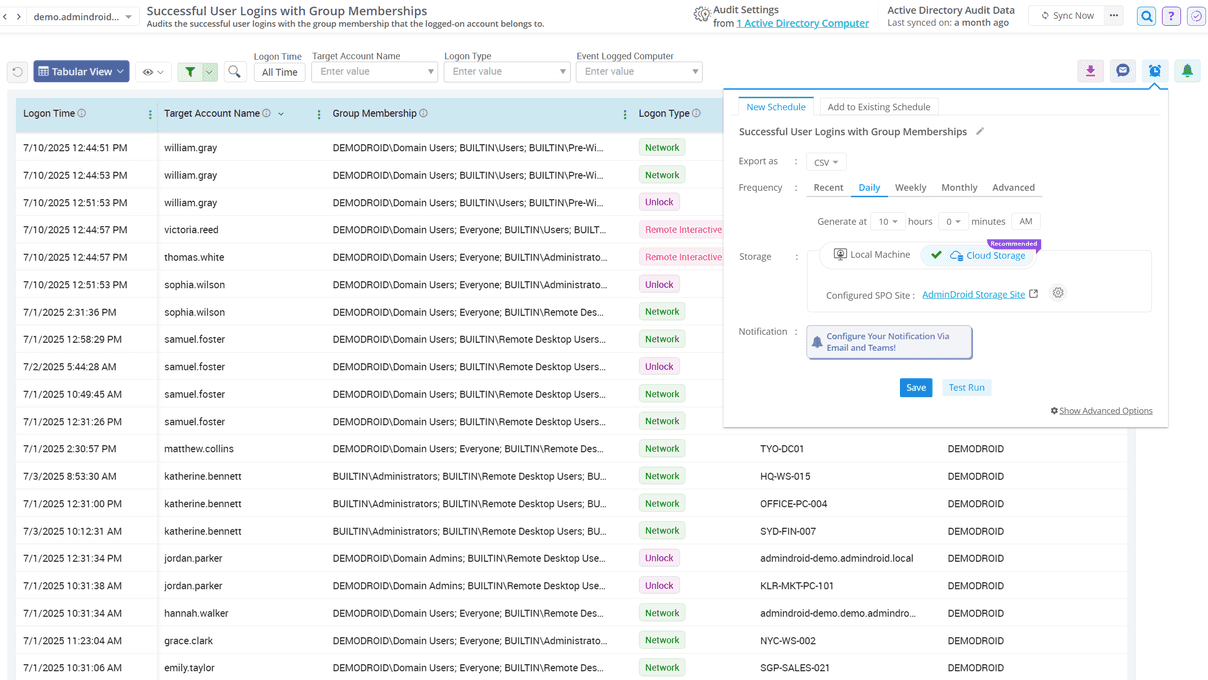This screenshot has height=680, width=1208.
Task: Click the alarm clock schedule icon
Action: coord(1155,71)
